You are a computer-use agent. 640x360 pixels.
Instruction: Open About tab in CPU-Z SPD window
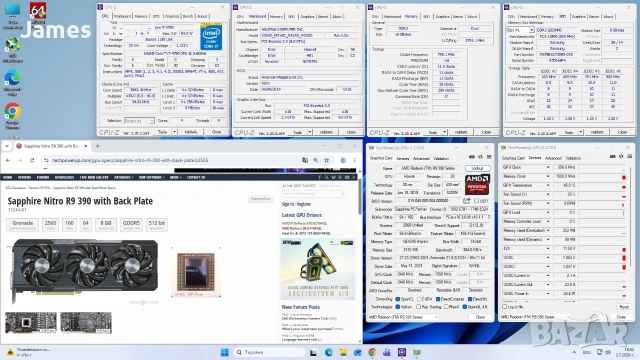608,17
